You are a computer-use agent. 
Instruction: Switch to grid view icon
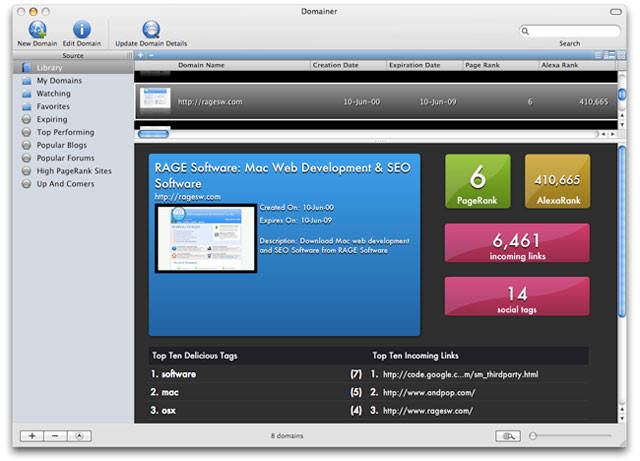click(621, 55)
